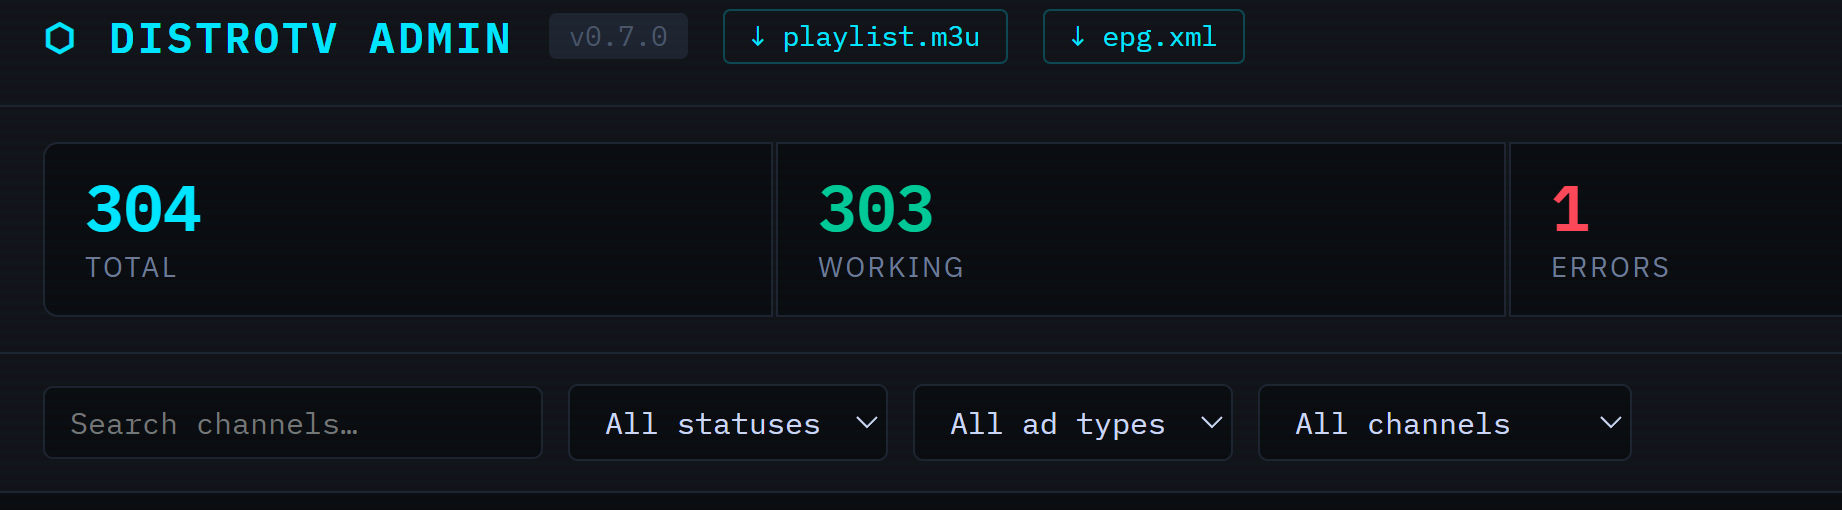The image size is (1842, 510).
Task: Click the WORKING label under 303
Action: coord(891,268)
